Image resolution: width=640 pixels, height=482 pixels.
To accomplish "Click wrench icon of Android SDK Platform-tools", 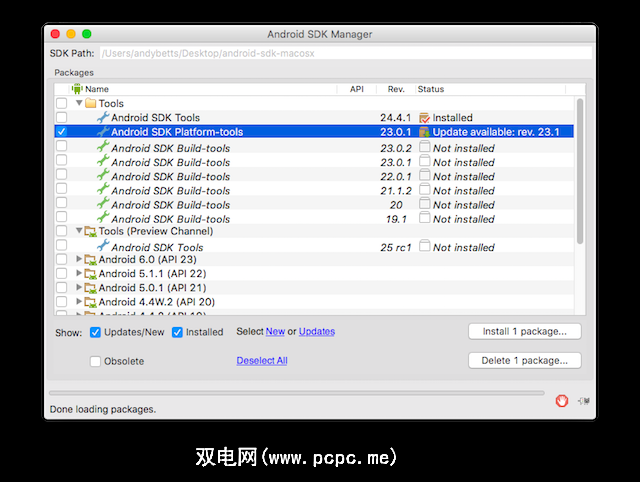I will pos(103,131).
